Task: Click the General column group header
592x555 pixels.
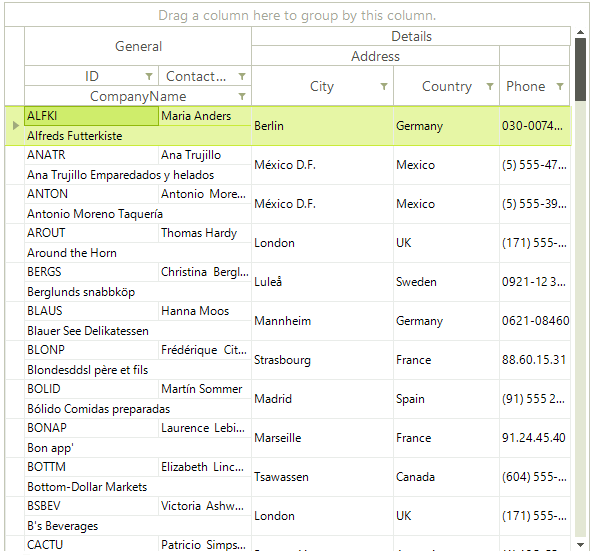Action: pyautogui.click(x=138, y=46)
